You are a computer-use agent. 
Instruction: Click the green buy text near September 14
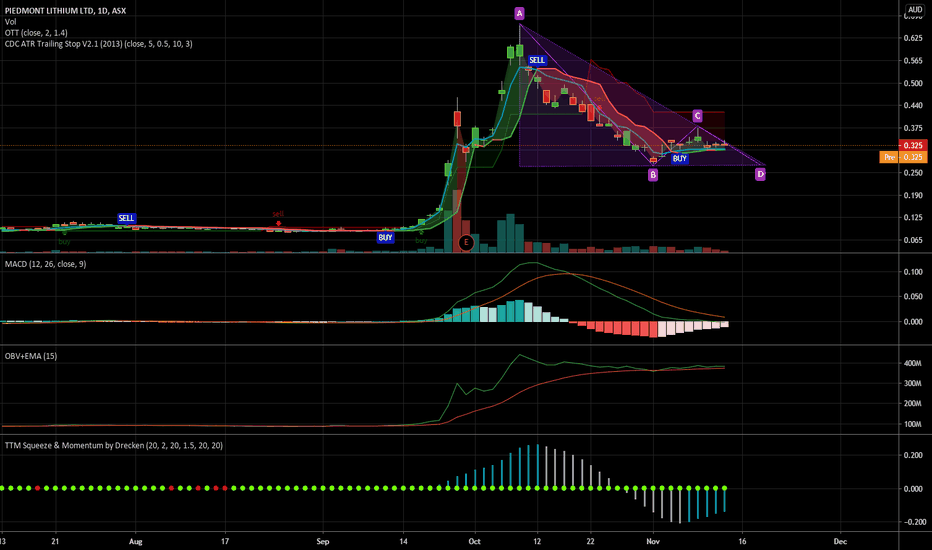(421, 240)
